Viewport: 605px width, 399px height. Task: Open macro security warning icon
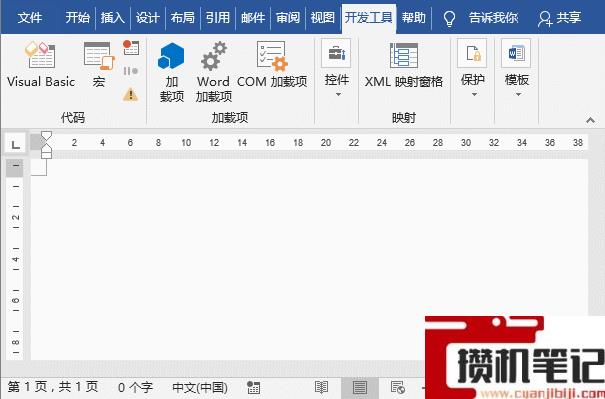(x=130, y=94)
